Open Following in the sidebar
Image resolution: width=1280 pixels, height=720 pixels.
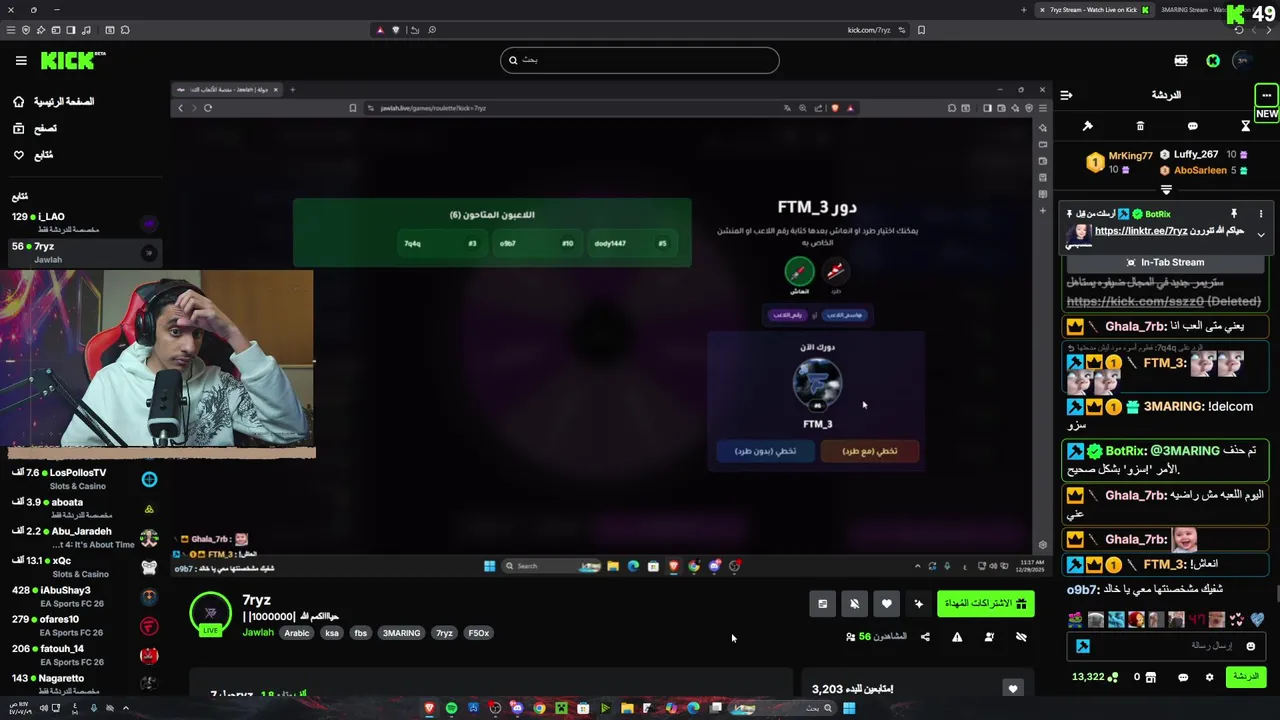click(x=33, y=155)
